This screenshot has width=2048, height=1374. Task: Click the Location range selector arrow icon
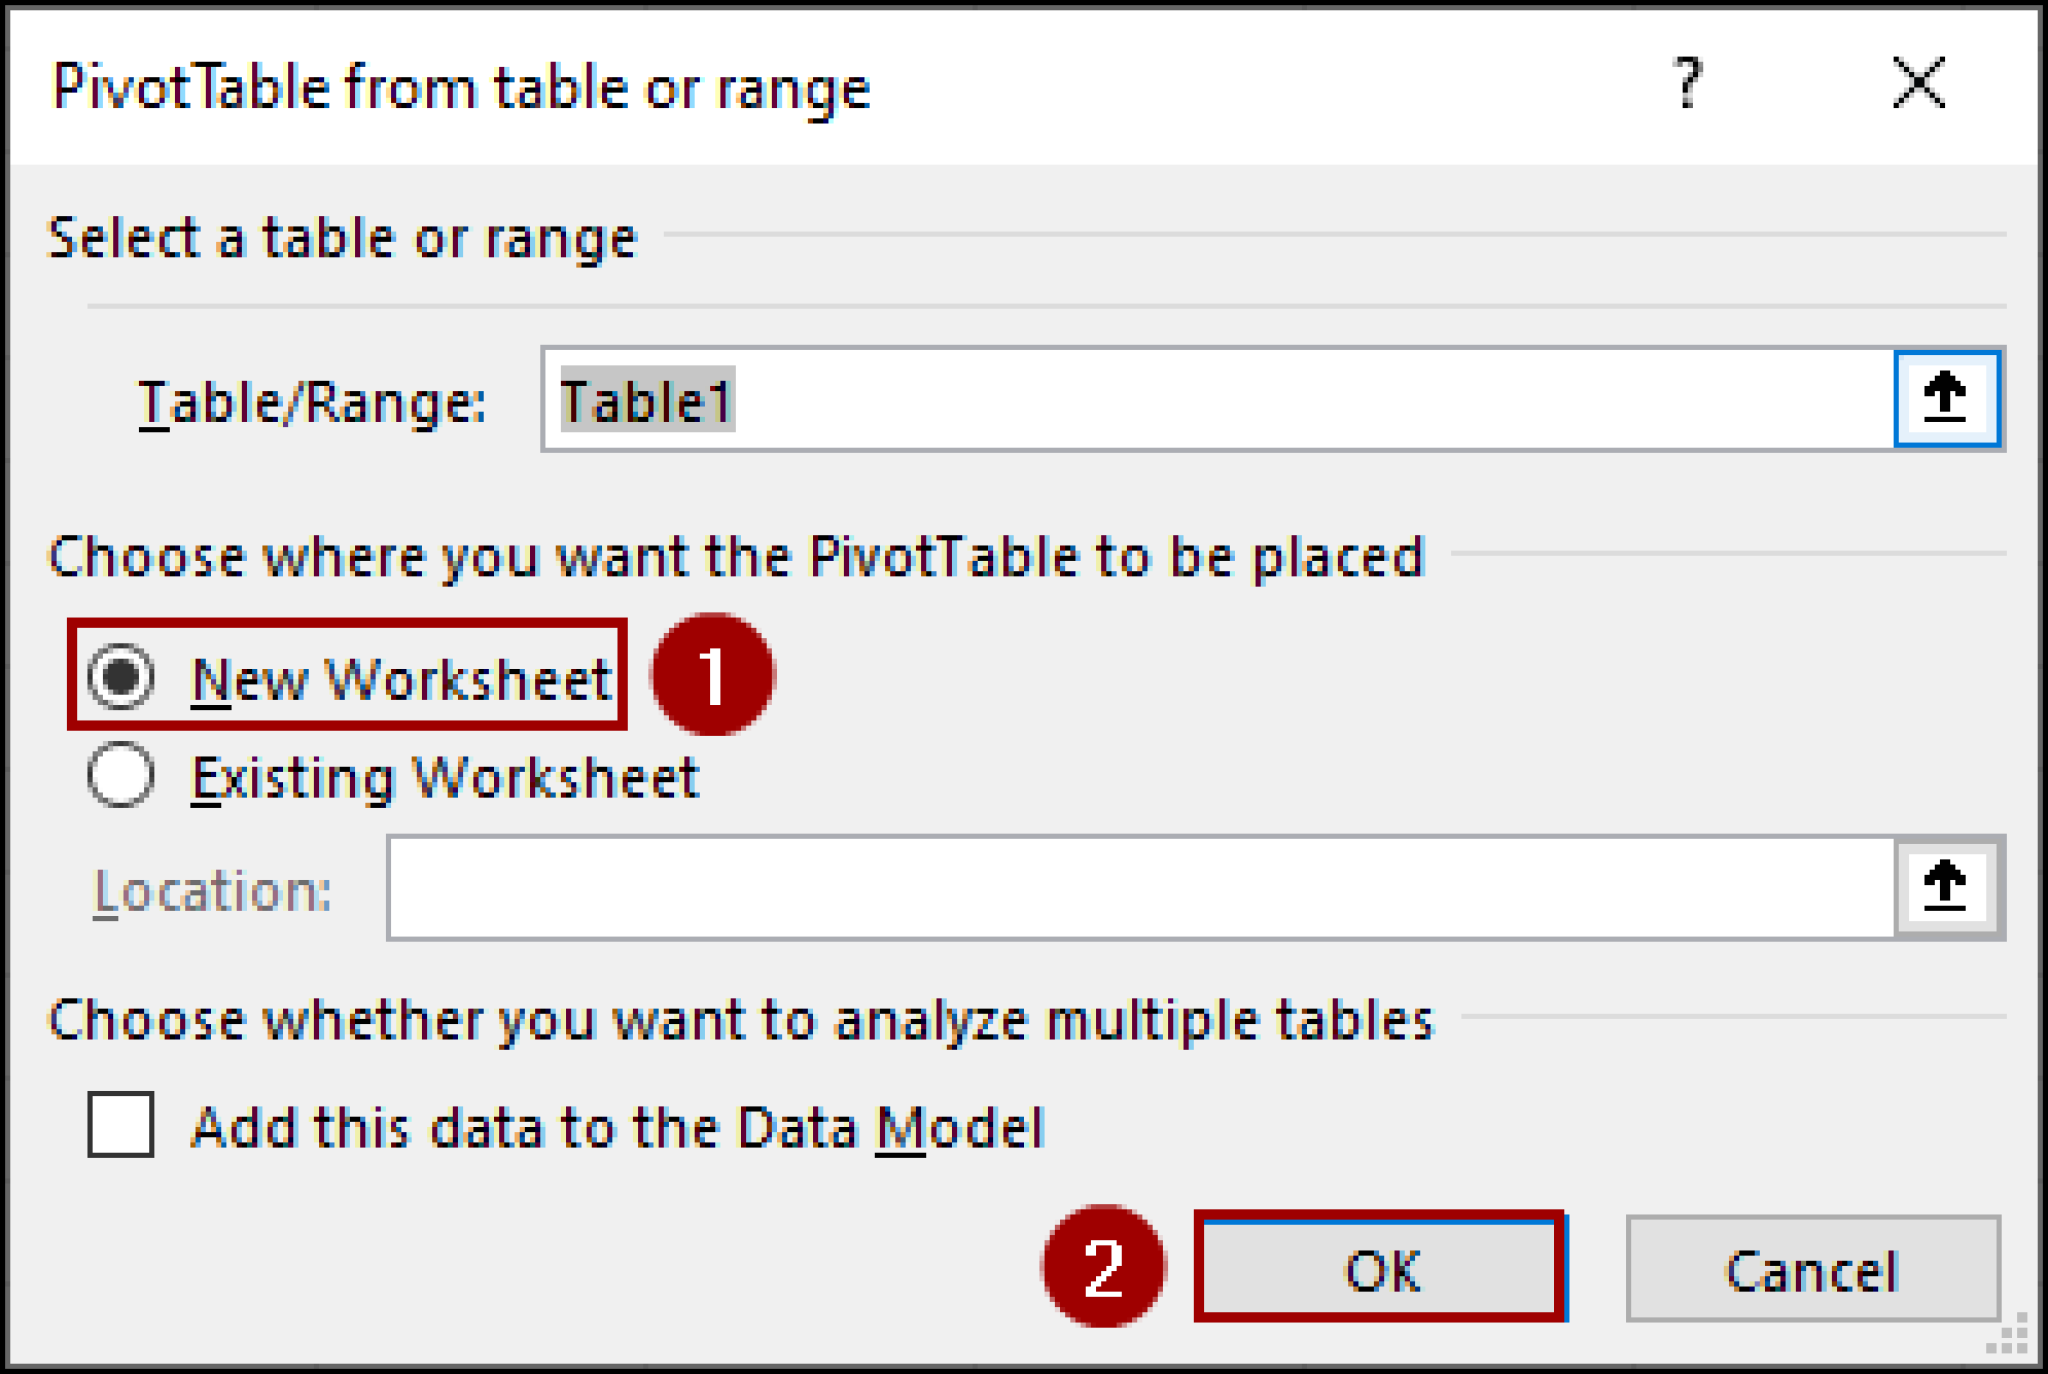[x=1947, y=888]
